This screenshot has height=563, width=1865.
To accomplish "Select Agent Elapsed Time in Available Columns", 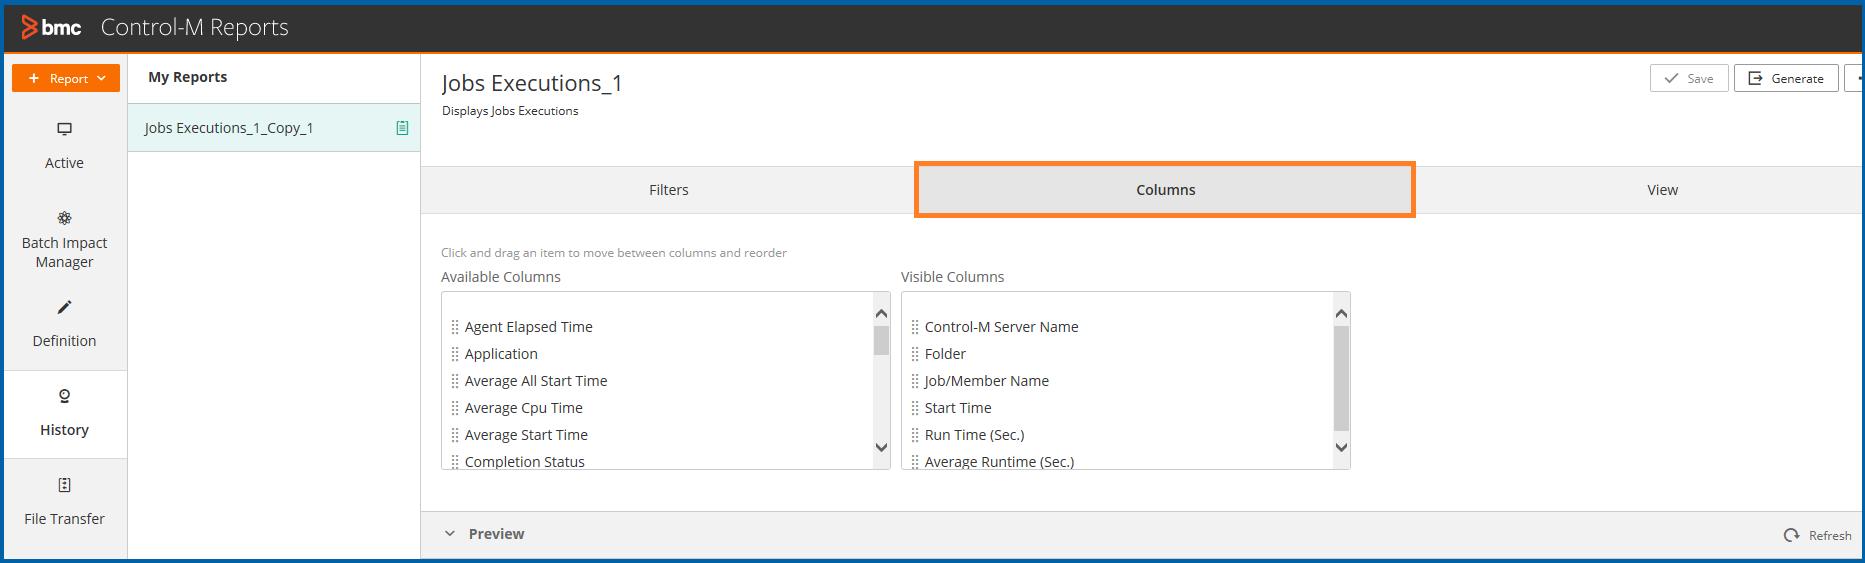I will click(x=528, y=327).
